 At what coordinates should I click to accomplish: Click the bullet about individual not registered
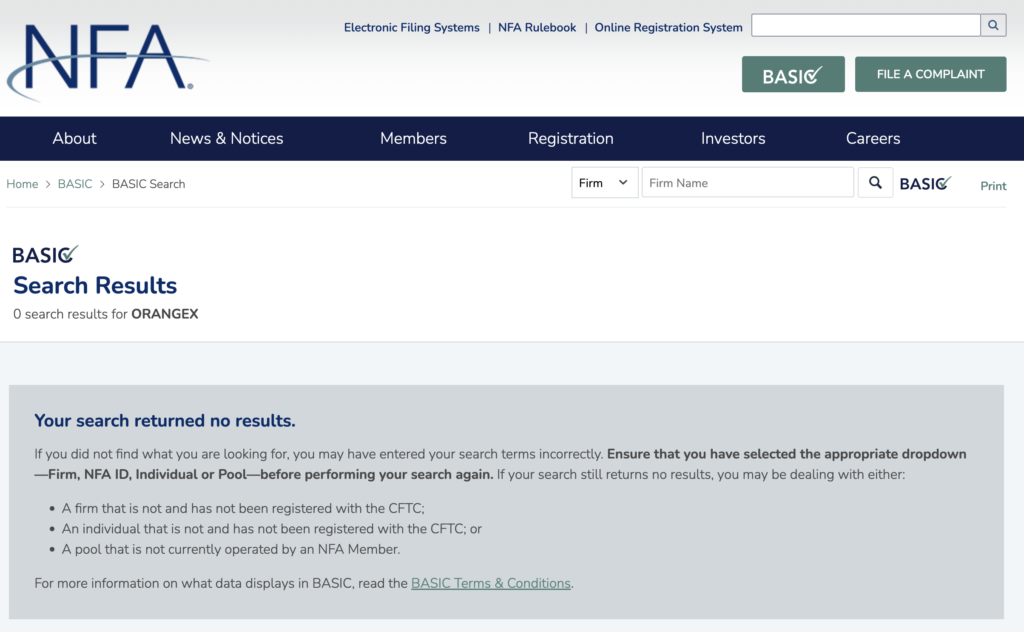272,529
